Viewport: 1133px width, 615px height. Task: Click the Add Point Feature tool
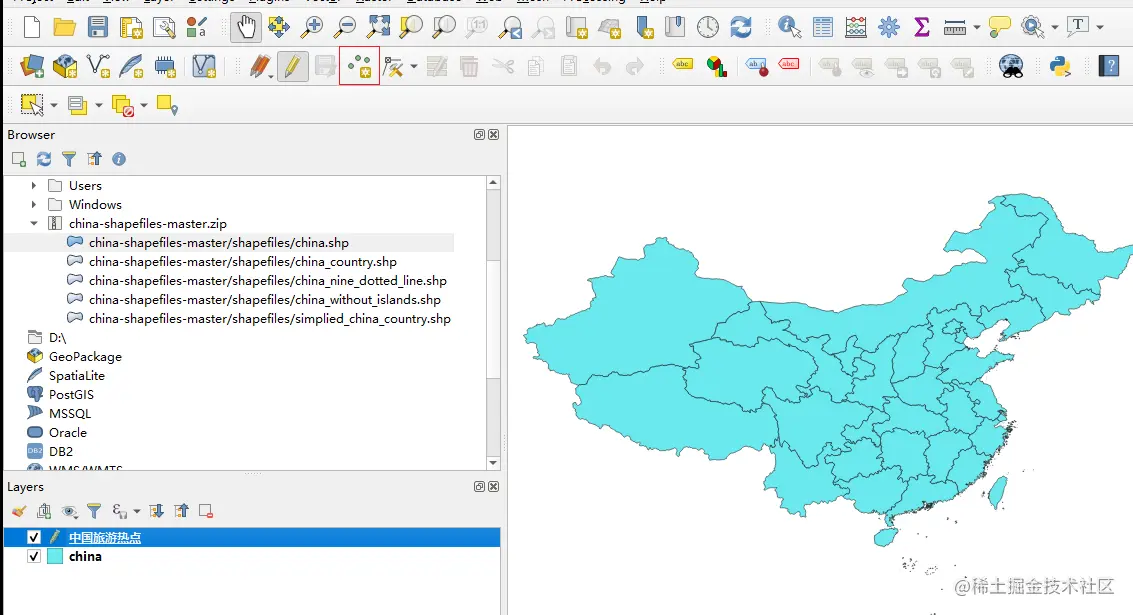(359, 66)
